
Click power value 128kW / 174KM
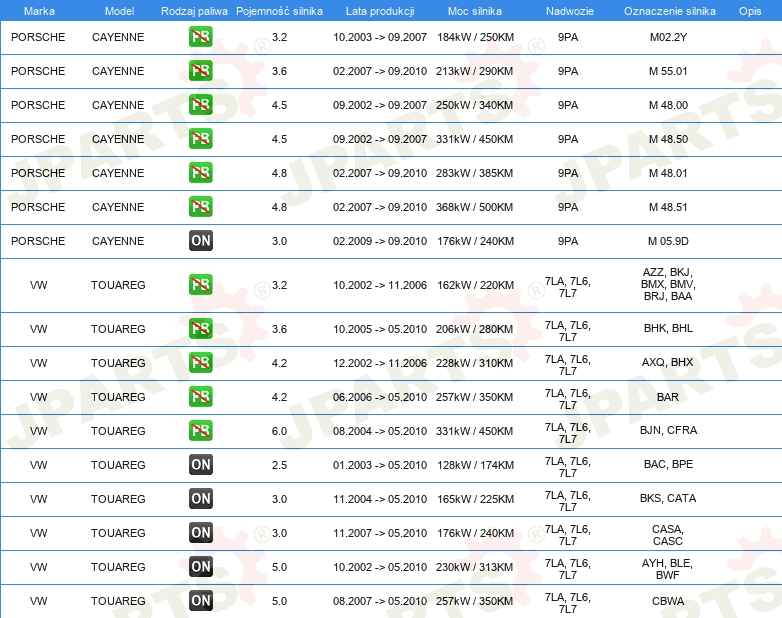475,465
